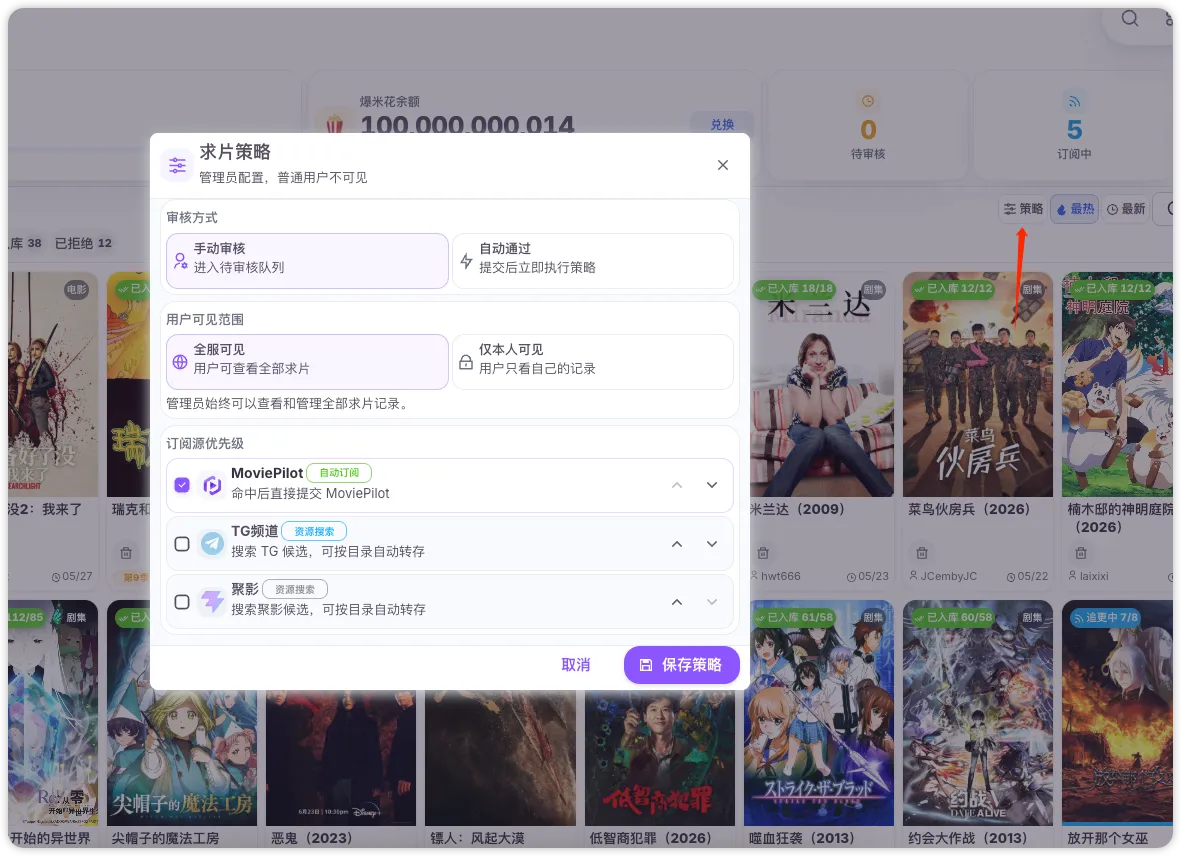The height and width of the screenshot is (856, 1181).
Task: Move 聚影 down in priority
Action: click(712, 602)
